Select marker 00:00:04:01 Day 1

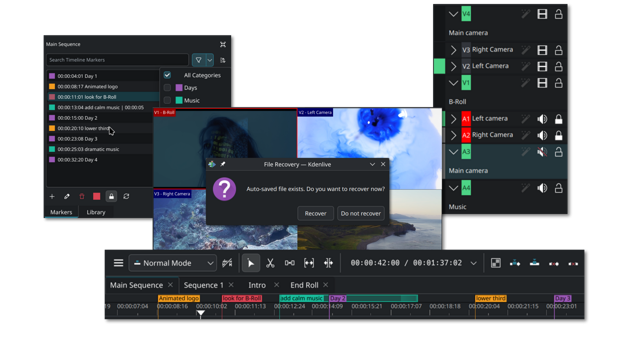[103, 76]
